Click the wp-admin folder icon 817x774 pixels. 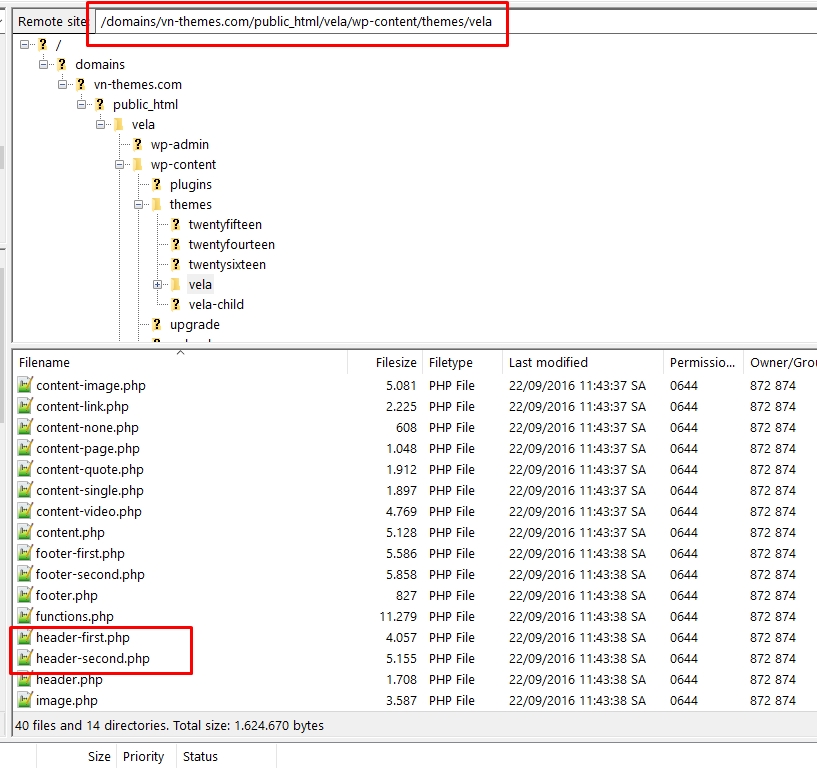click(138, 145)
